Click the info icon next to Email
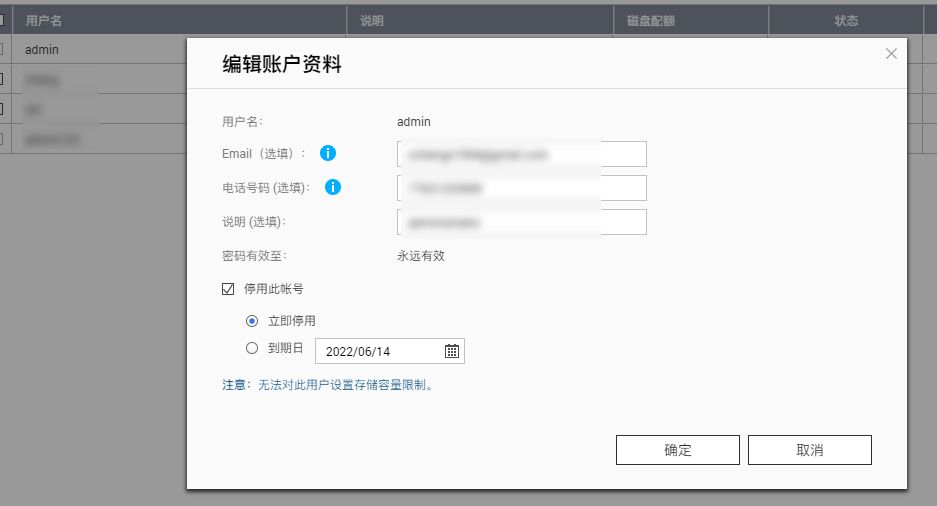The image size is (937, 506). 327,154
